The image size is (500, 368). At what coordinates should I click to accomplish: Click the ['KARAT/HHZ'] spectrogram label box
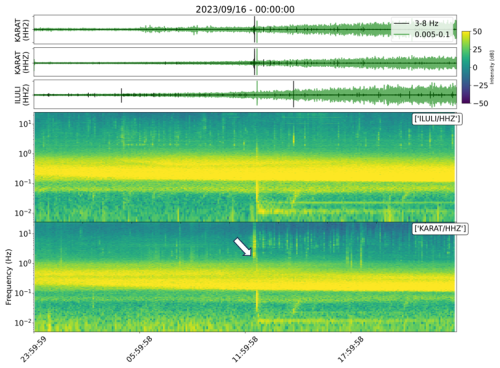click(440, 229)
